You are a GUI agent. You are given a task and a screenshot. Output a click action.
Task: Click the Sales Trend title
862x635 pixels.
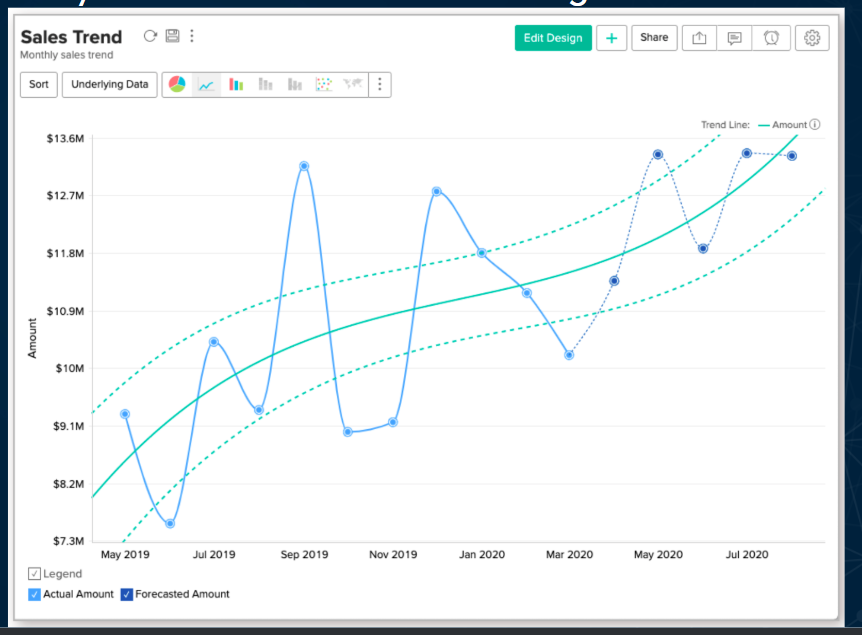coord(71,37)
